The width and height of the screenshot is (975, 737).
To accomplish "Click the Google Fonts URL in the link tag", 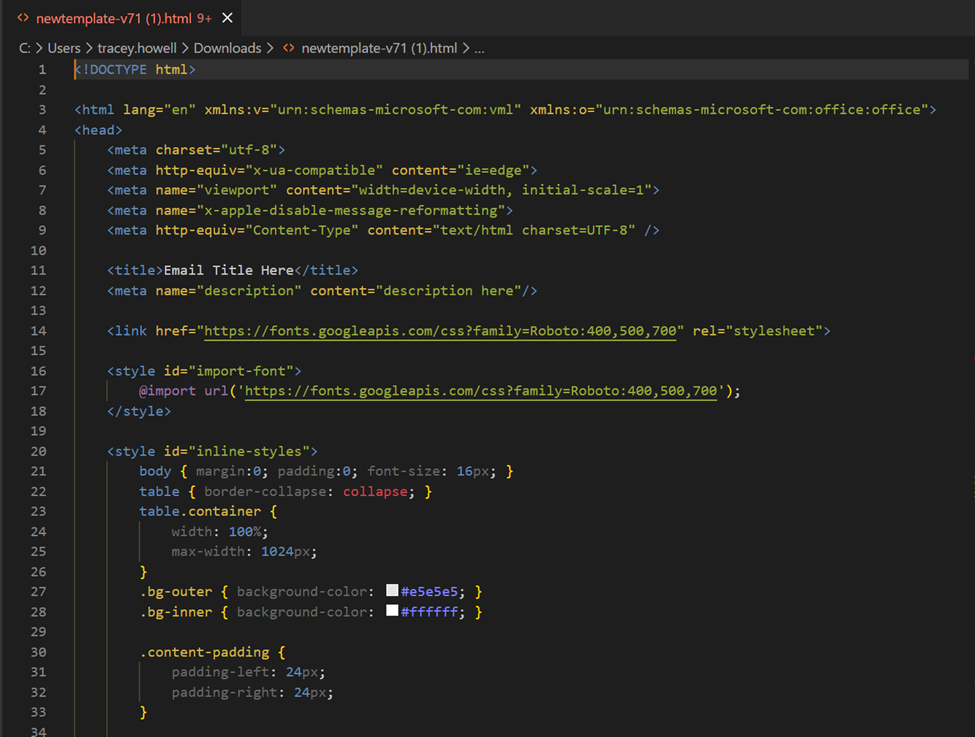I will [x=440, y=330].
